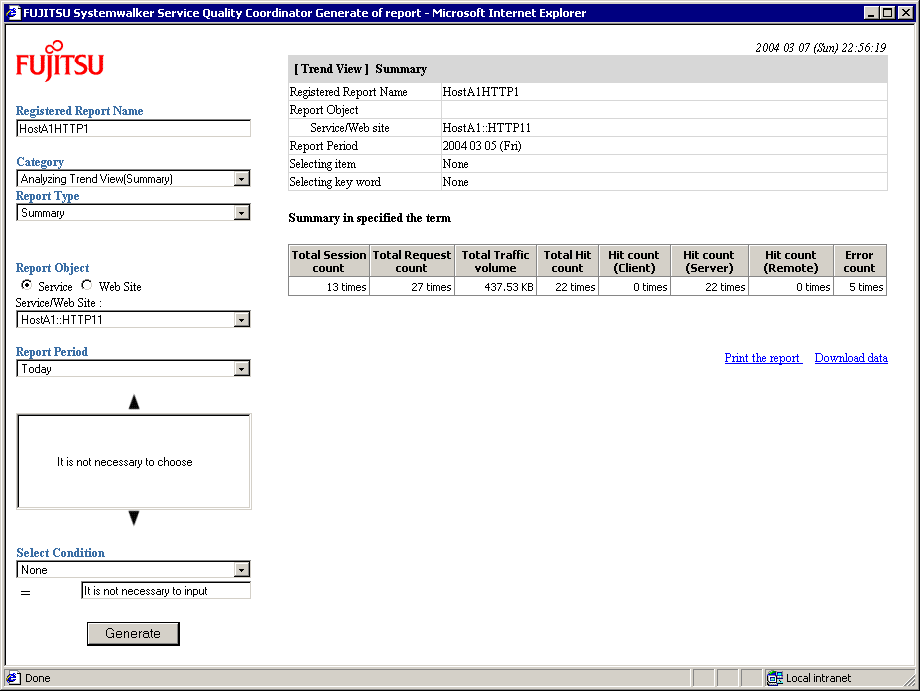Click the '[ Trend View ] Summary' heading
The width and height of the screenshot is (920, 691).
point(360,69)
